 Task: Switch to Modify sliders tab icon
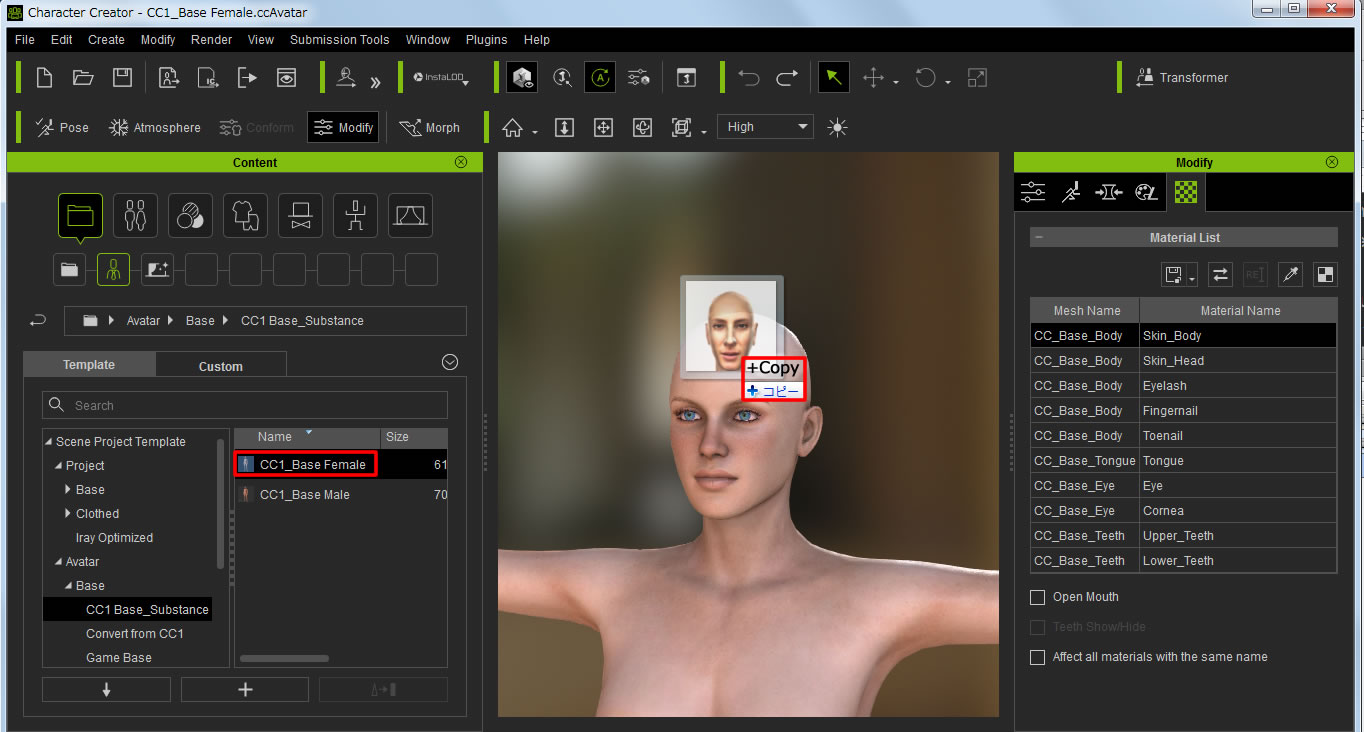(1033, 192)
